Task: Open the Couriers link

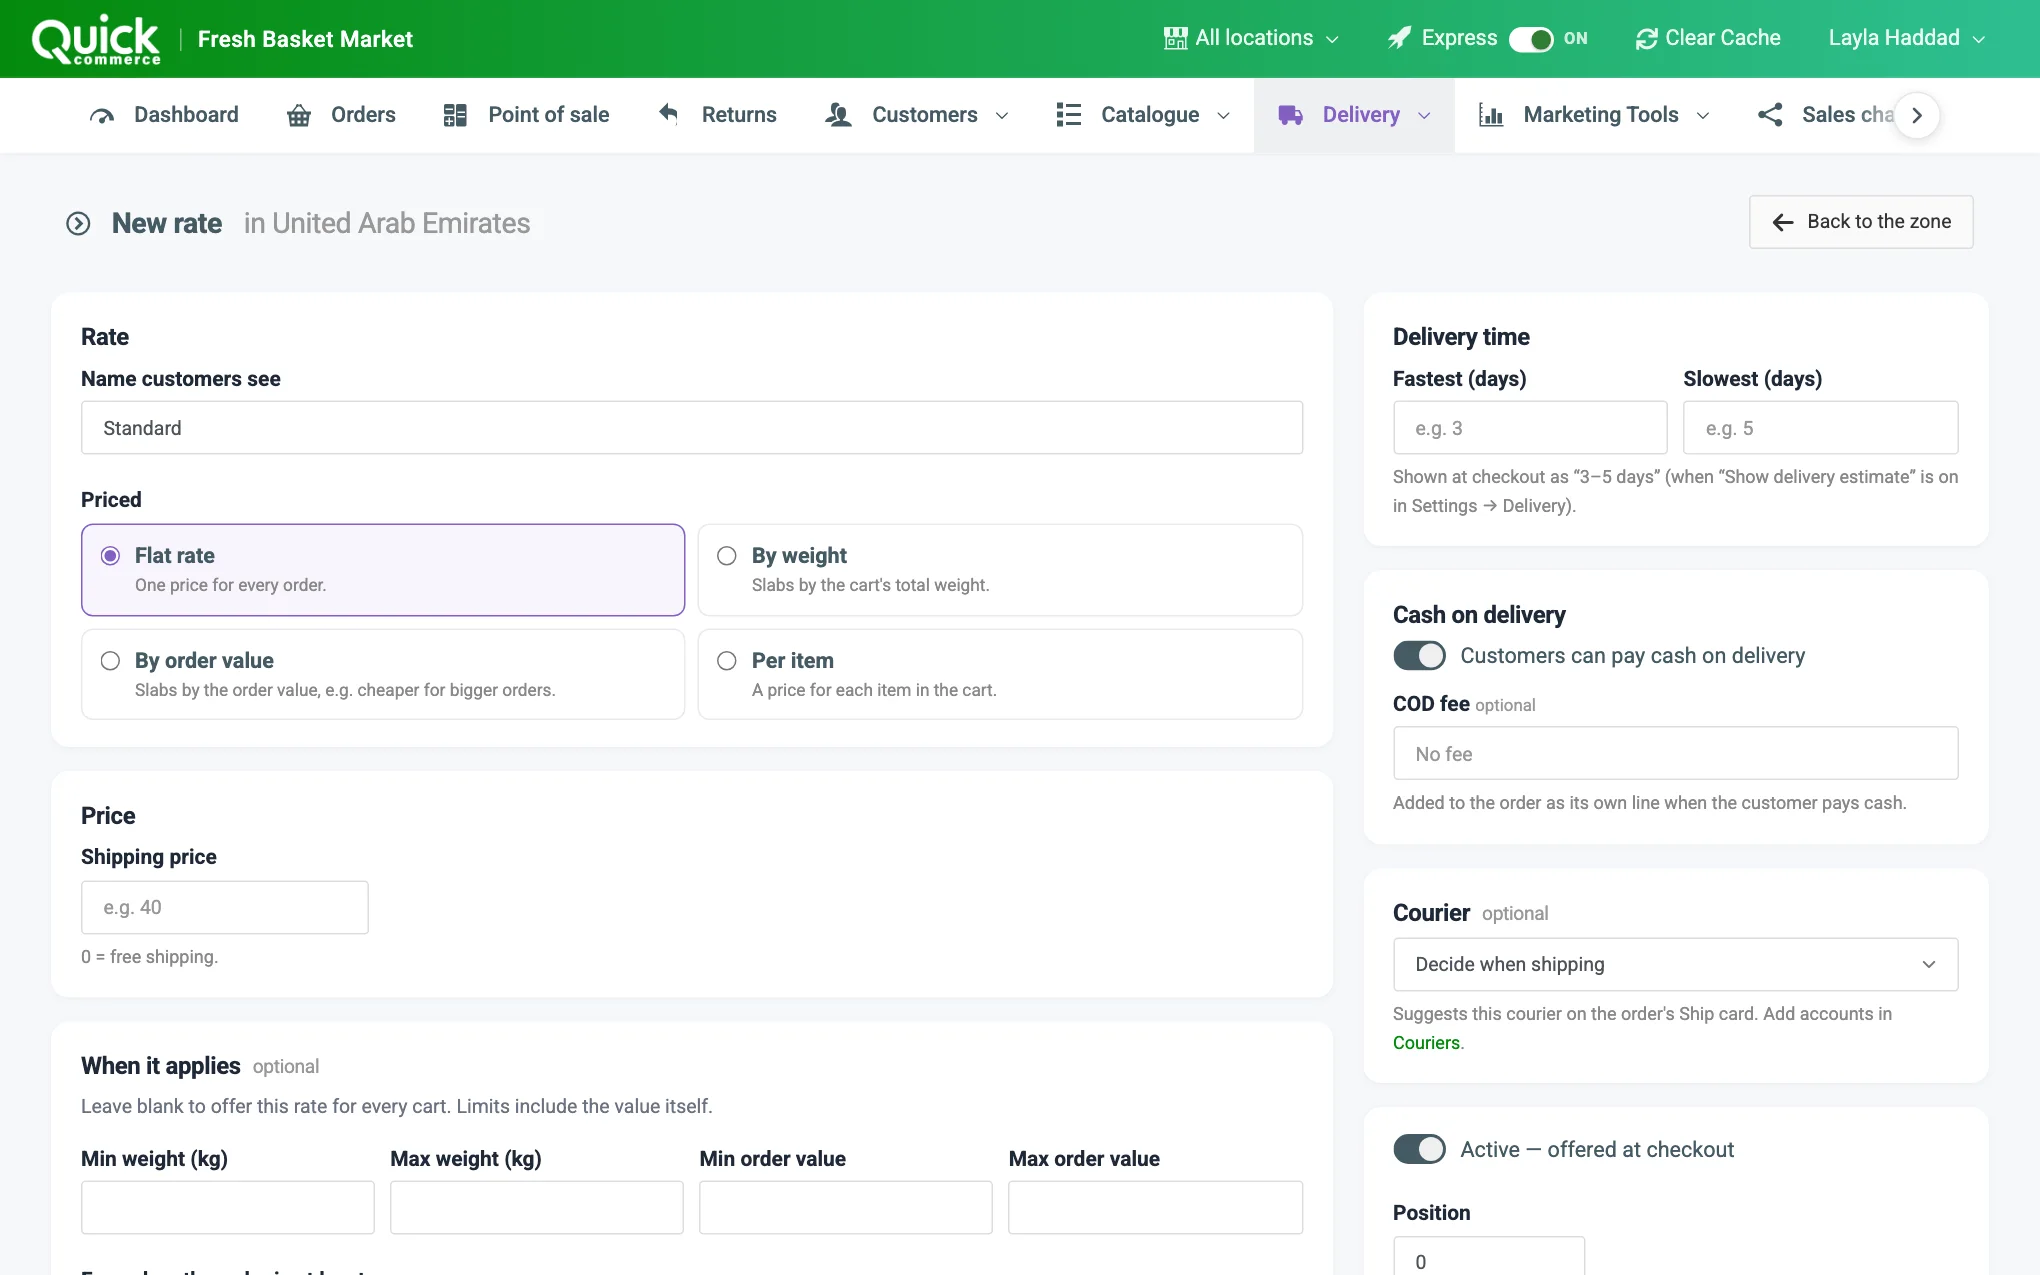Action: click(1426, 1043)
